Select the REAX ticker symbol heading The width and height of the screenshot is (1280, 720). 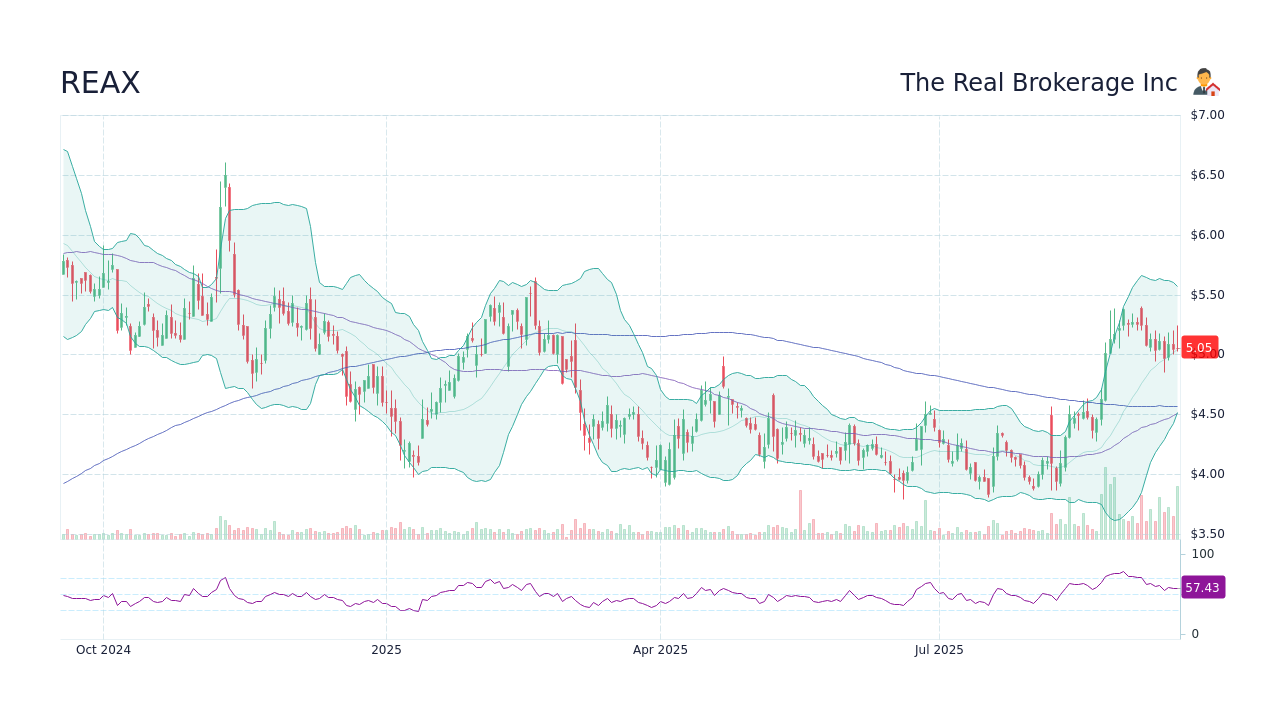(x=100, y=82)
